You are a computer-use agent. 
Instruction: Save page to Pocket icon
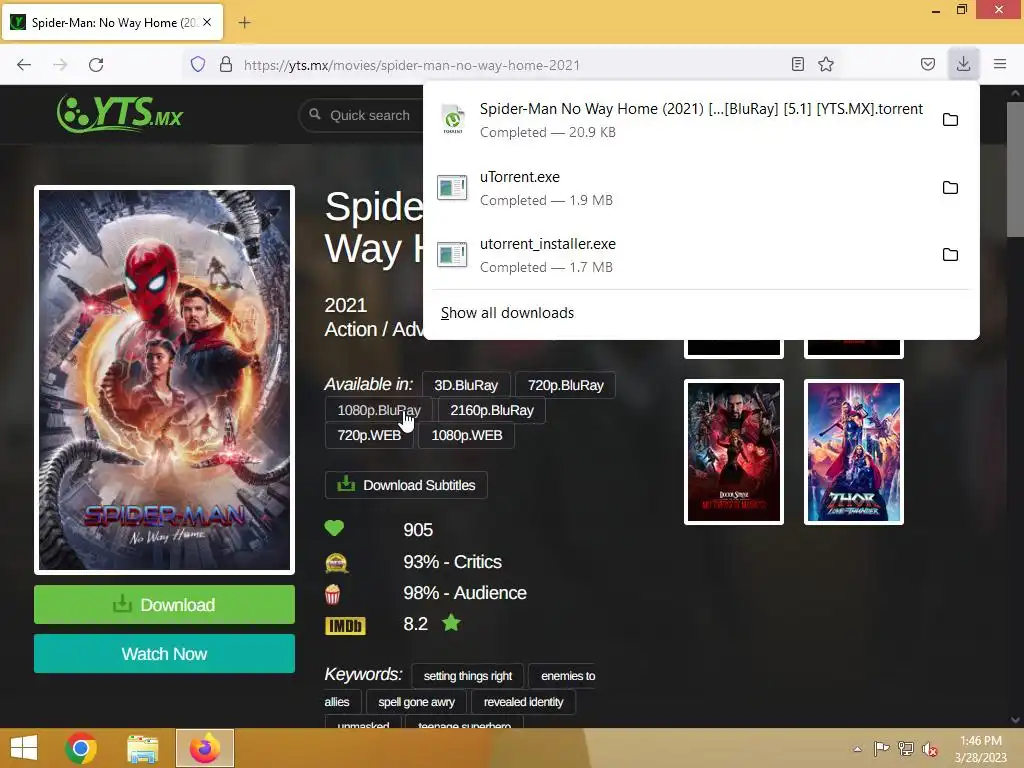pyautogui.click(x=927, y=64)
